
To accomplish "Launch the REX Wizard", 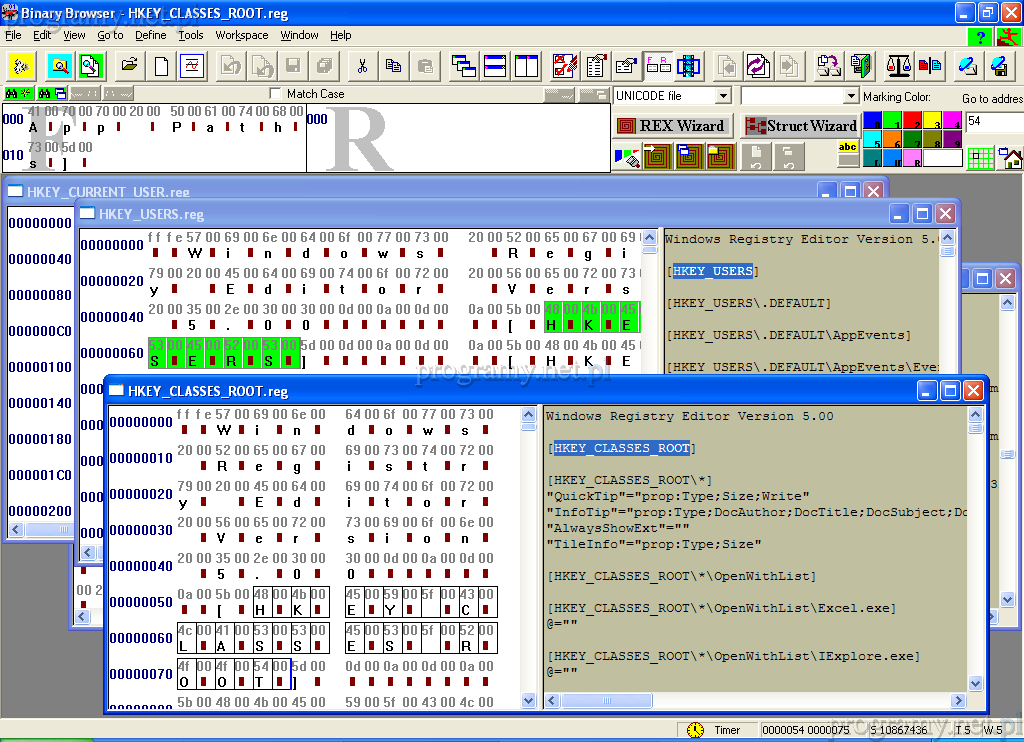I will [671, 126].
